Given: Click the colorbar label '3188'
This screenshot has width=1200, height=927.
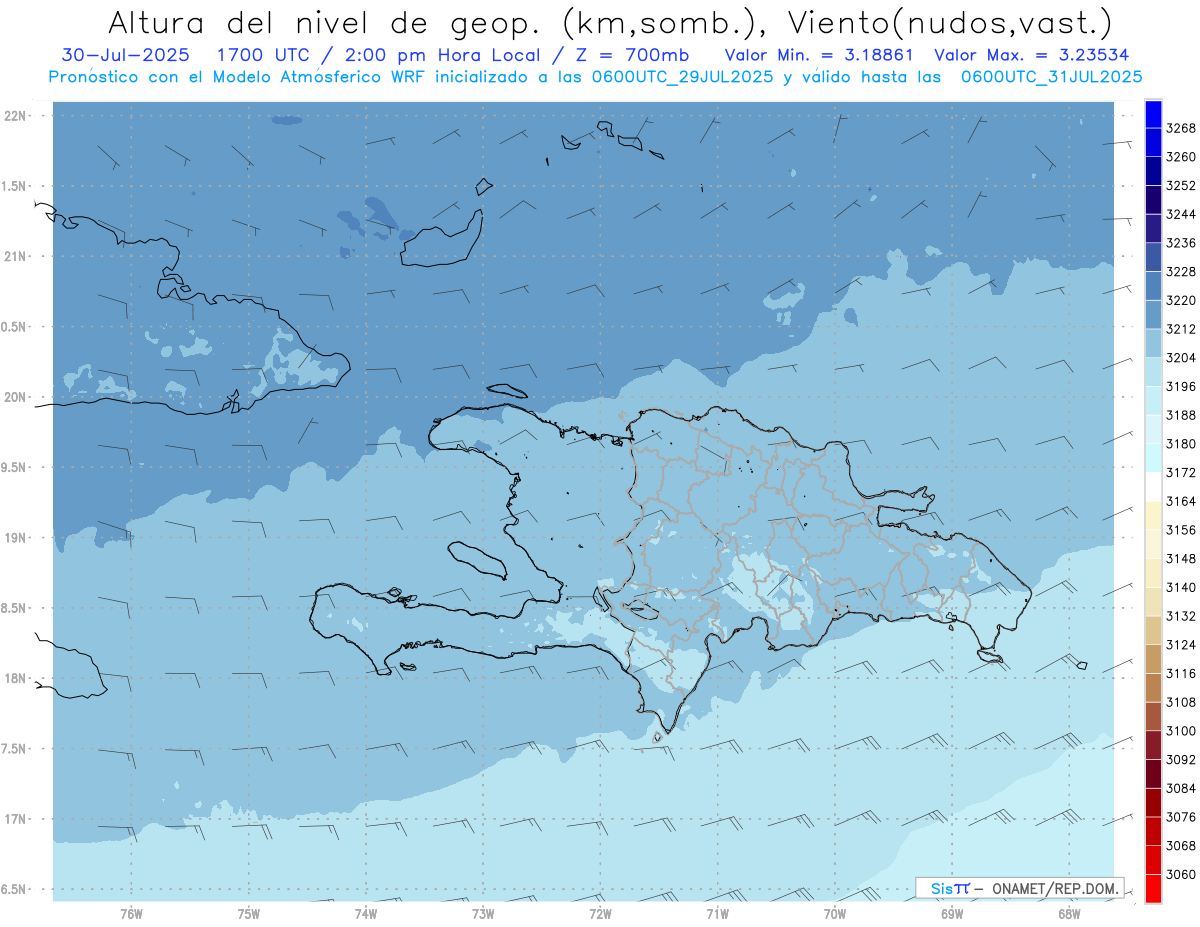Looking at the screenshot, I should click(x=1181, y=415).
